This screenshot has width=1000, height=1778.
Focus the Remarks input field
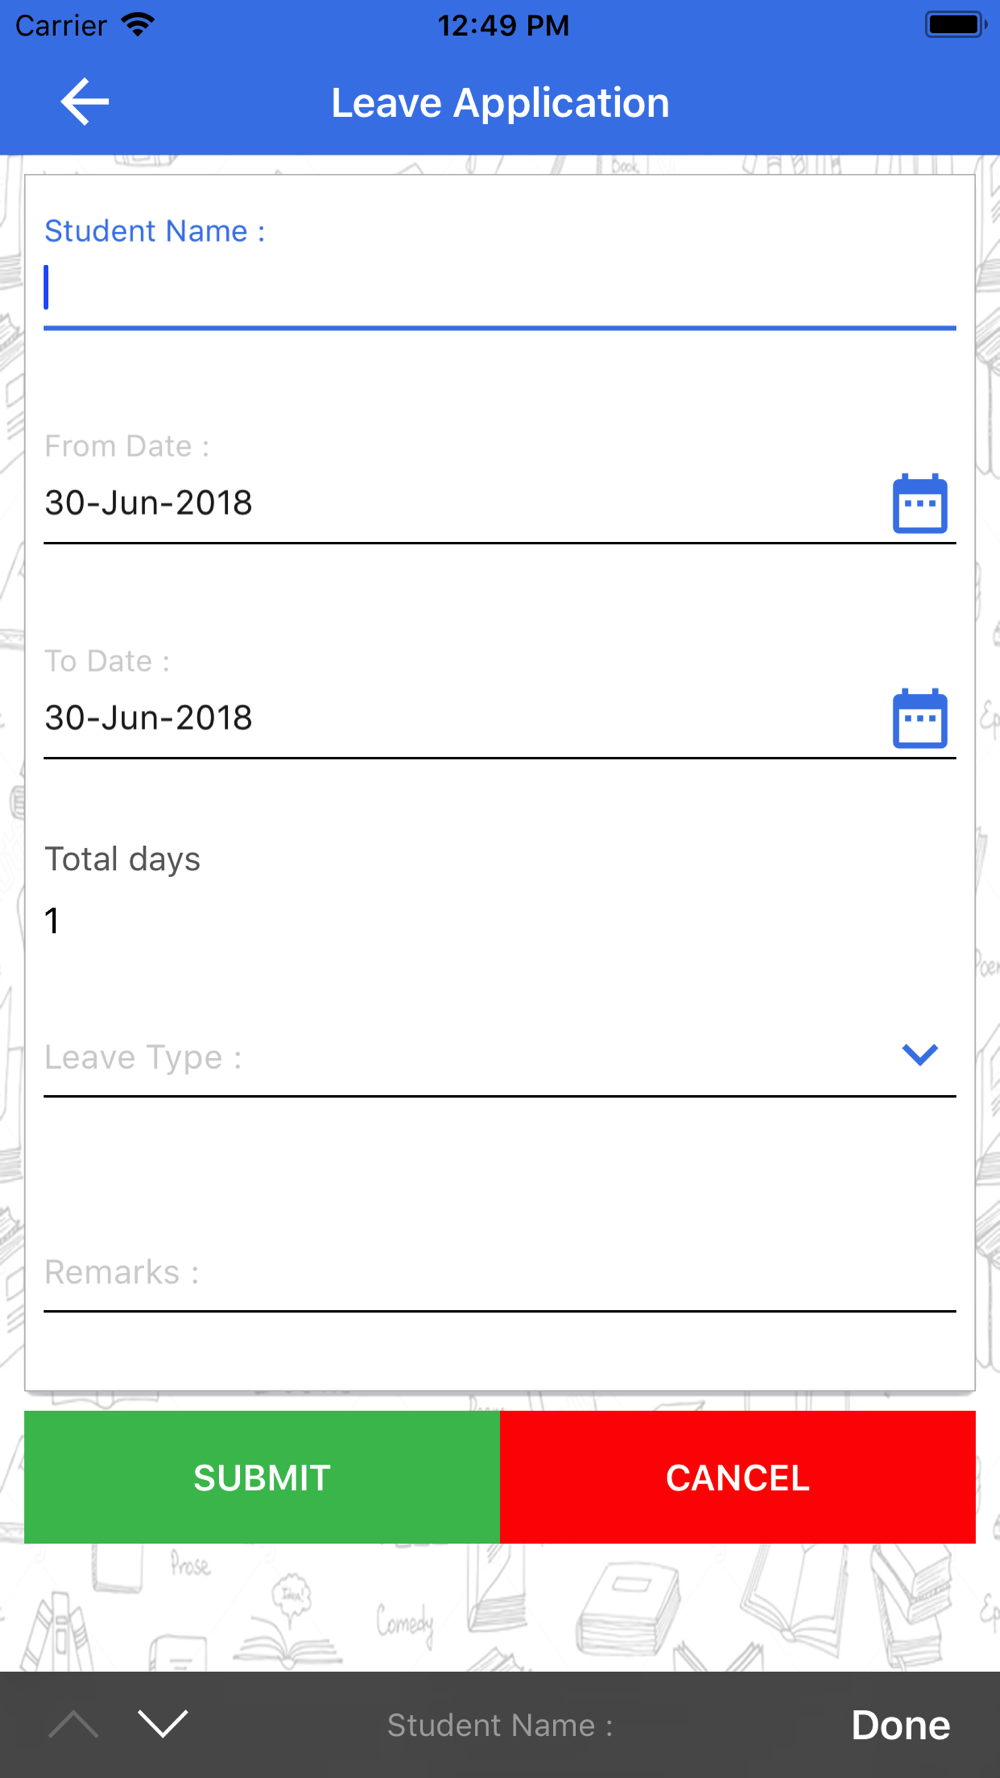(x=500, y=1272)
